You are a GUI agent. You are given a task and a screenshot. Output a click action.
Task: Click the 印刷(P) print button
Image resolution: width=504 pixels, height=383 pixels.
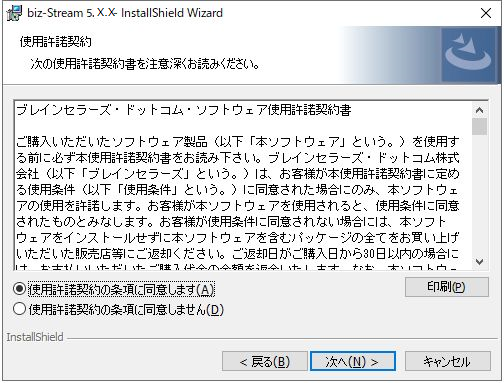coord(447,287)
